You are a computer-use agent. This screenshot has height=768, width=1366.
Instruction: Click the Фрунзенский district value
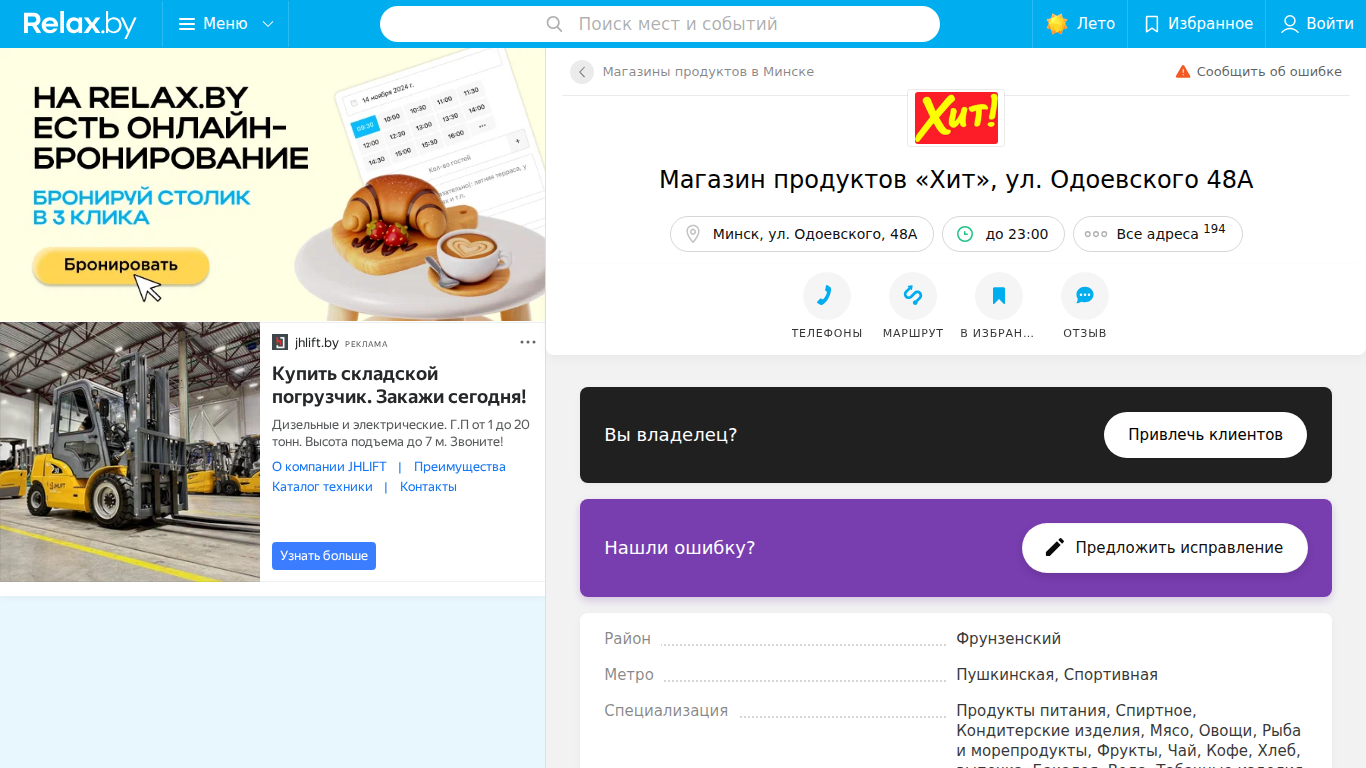coord(1008,639)
